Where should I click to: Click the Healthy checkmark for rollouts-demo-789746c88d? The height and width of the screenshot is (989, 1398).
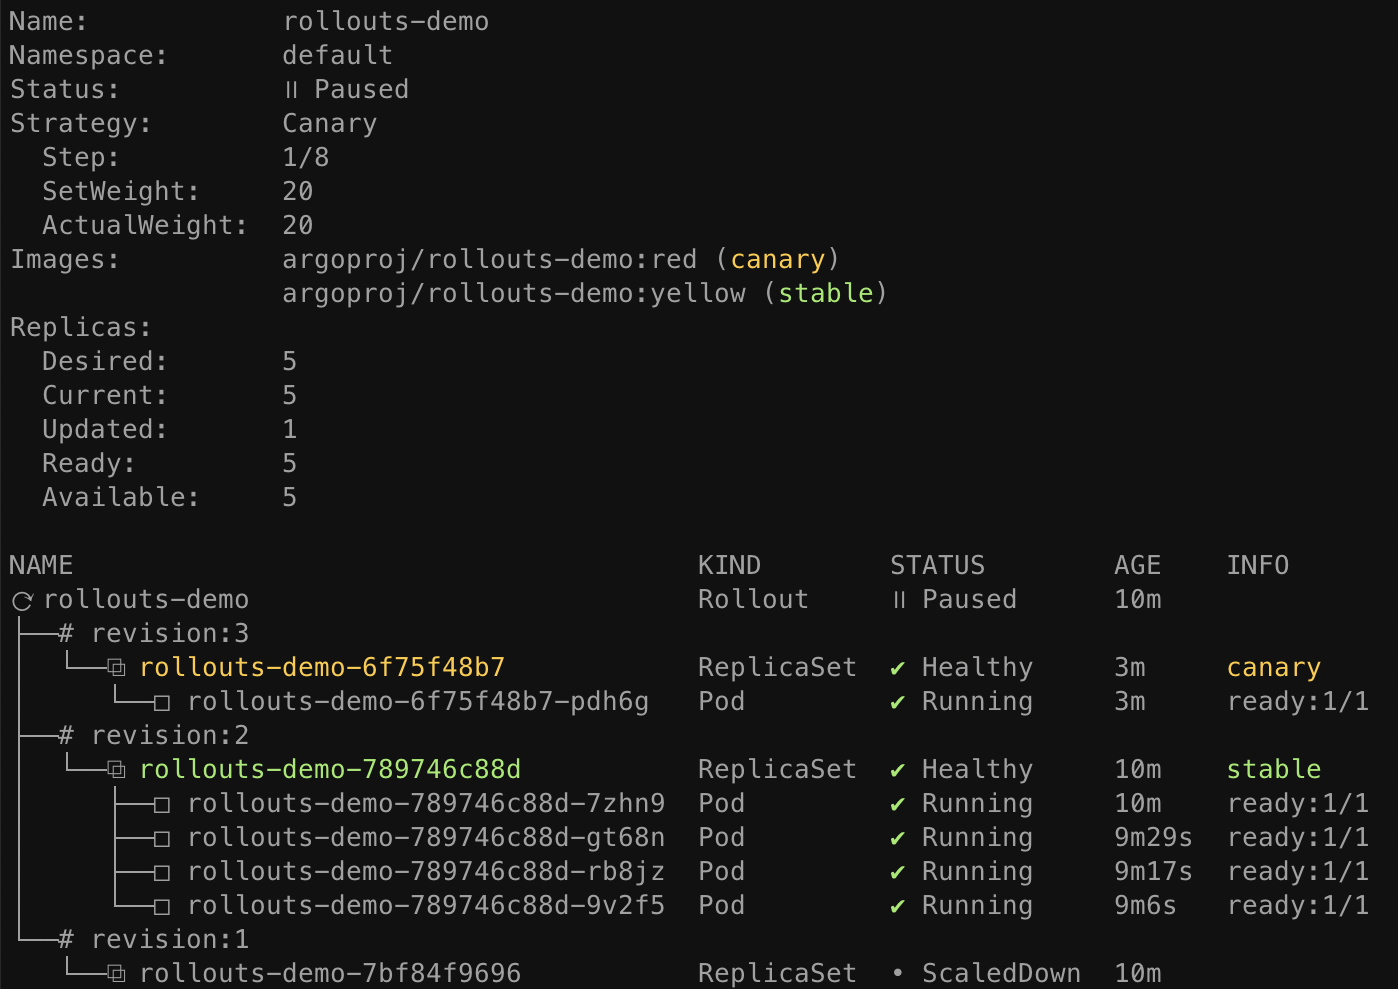[898, 770]
